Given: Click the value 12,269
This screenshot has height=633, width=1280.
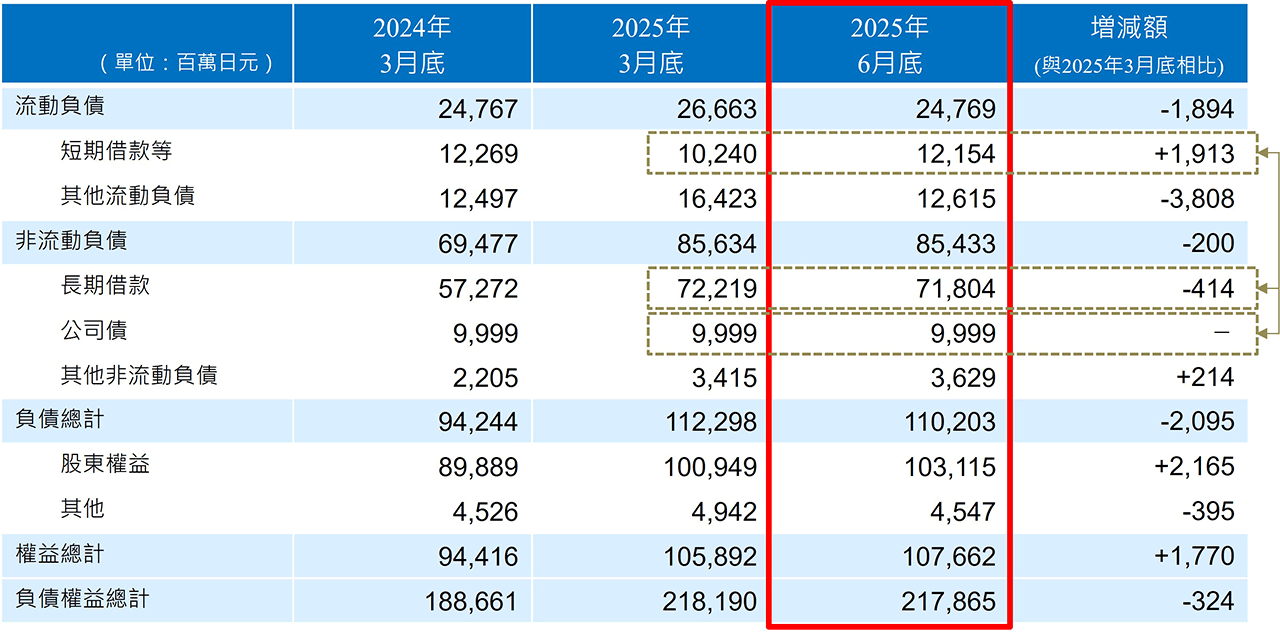Looking at the screenshot, I should (x=478, y=154).
